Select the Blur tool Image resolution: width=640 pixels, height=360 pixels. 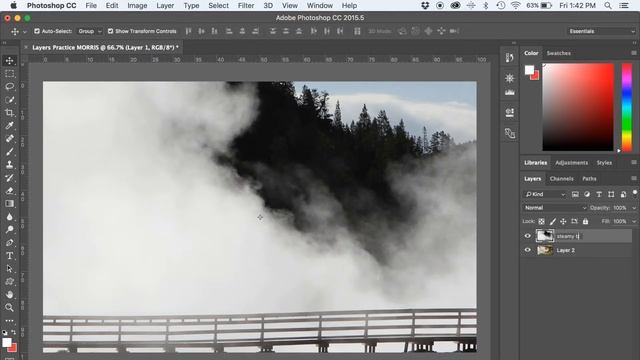tap(9, 217)
